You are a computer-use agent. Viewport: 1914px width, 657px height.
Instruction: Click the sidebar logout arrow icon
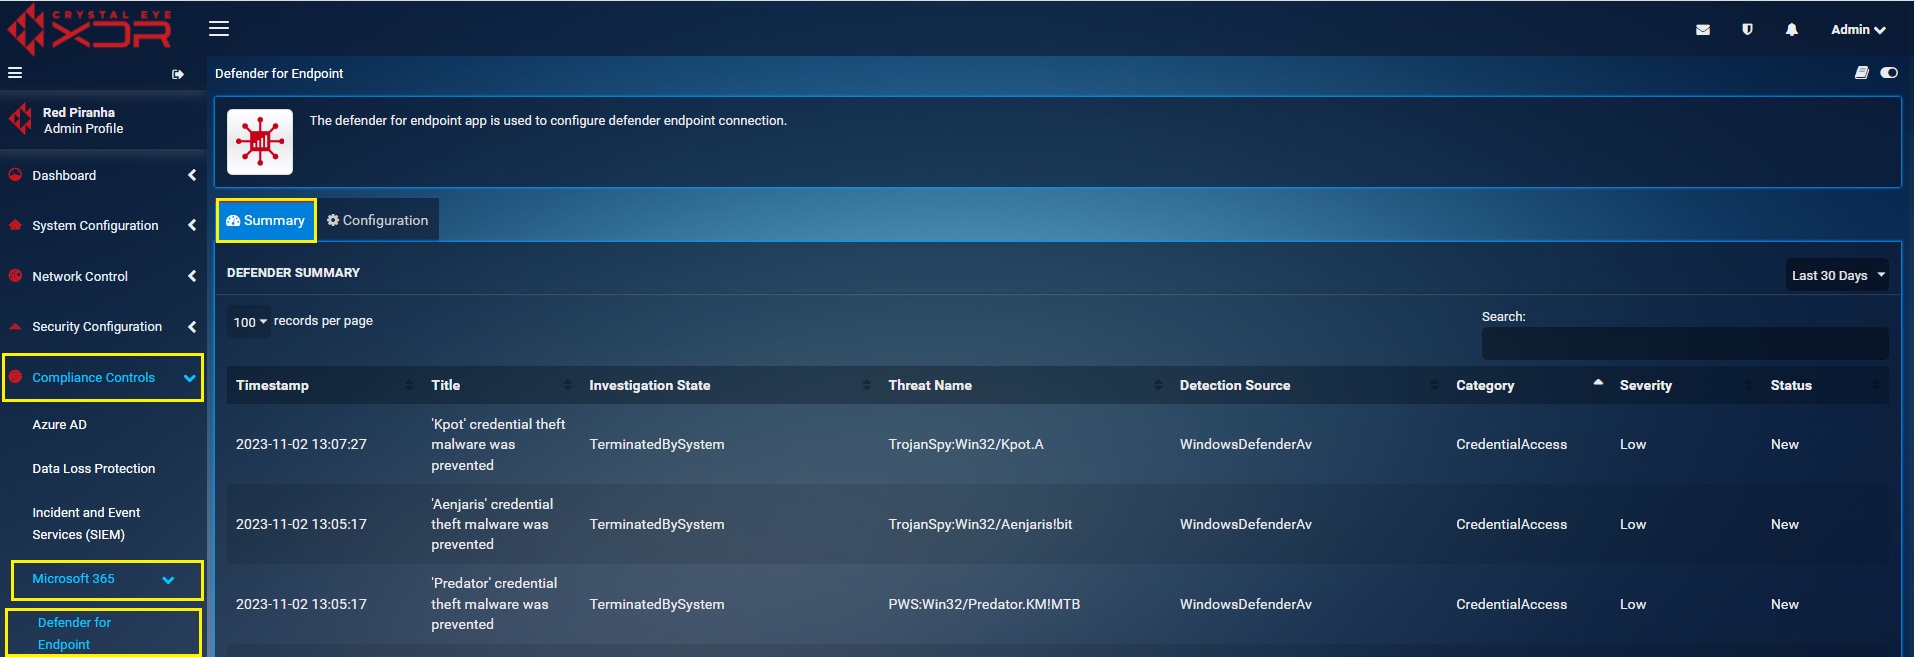[178, 74]
